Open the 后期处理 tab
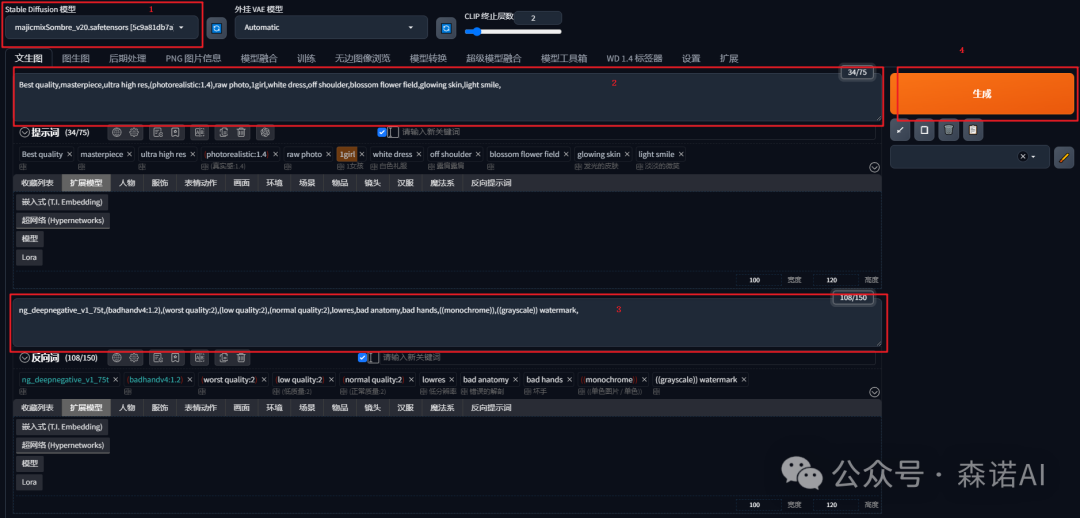Viewport: 1080px width, 518px height. point(127,59)
